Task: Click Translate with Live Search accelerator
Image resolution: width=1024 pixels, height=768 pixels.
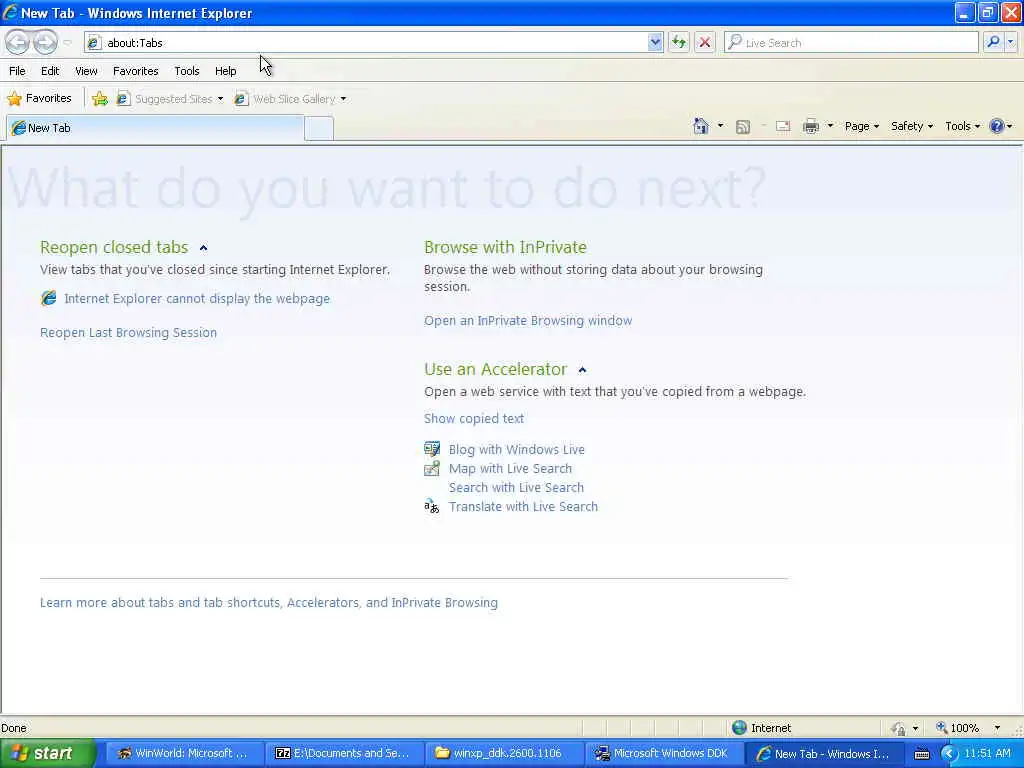Action: tap(523, 506)
